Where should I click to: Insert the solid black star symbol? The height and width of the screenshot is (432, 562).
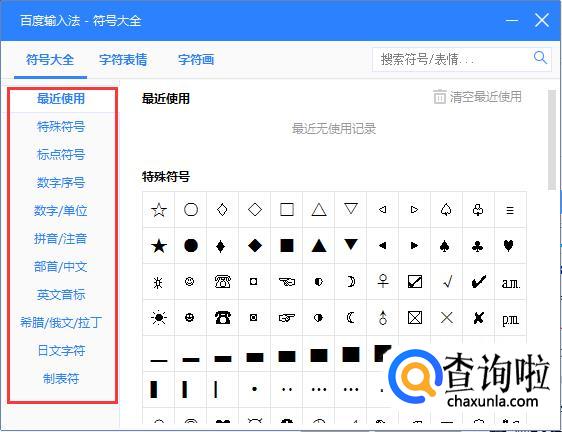159,246
